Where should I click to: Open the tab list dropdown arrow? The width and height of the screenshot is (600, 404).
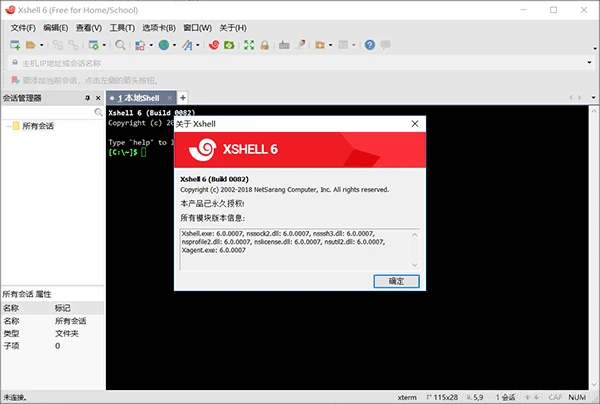pyautogui.click(x=593, y=98)
